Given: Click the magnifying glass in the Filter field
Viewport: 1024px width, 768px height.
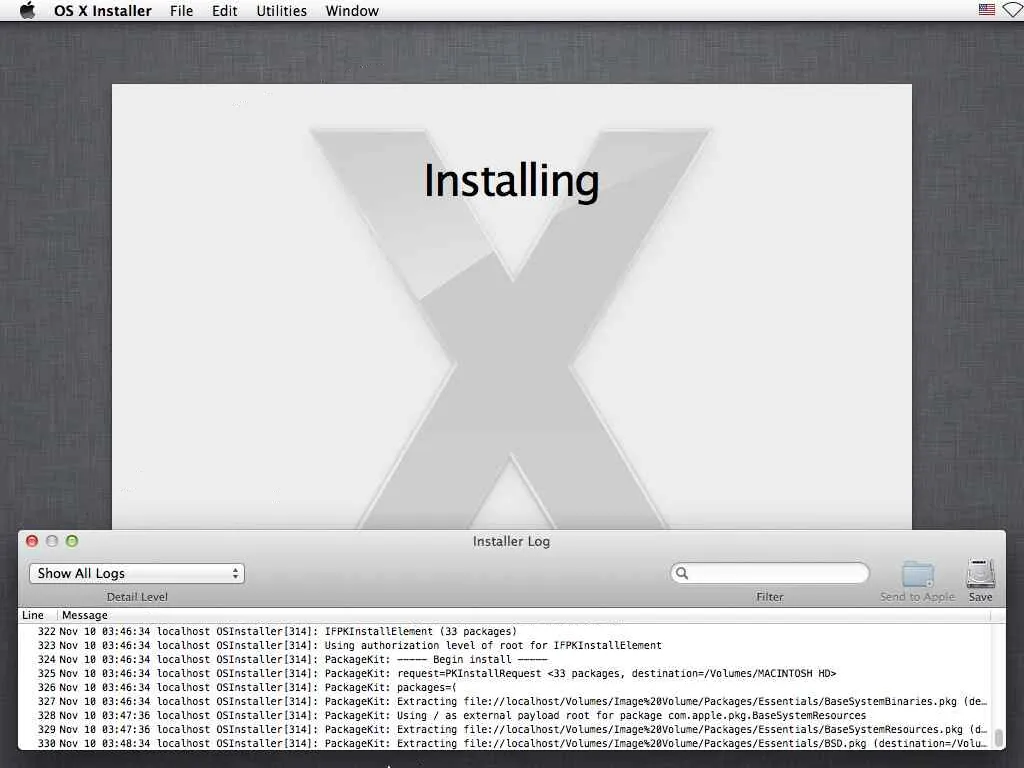Looking at the screenshot, I should (682, 573).
